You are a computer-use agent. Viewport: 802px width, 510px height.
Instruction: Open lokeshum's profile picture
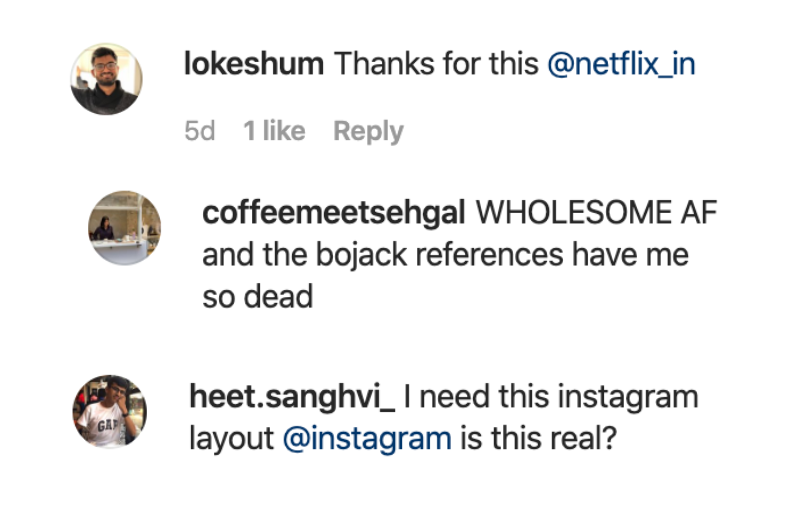point(106,79)
